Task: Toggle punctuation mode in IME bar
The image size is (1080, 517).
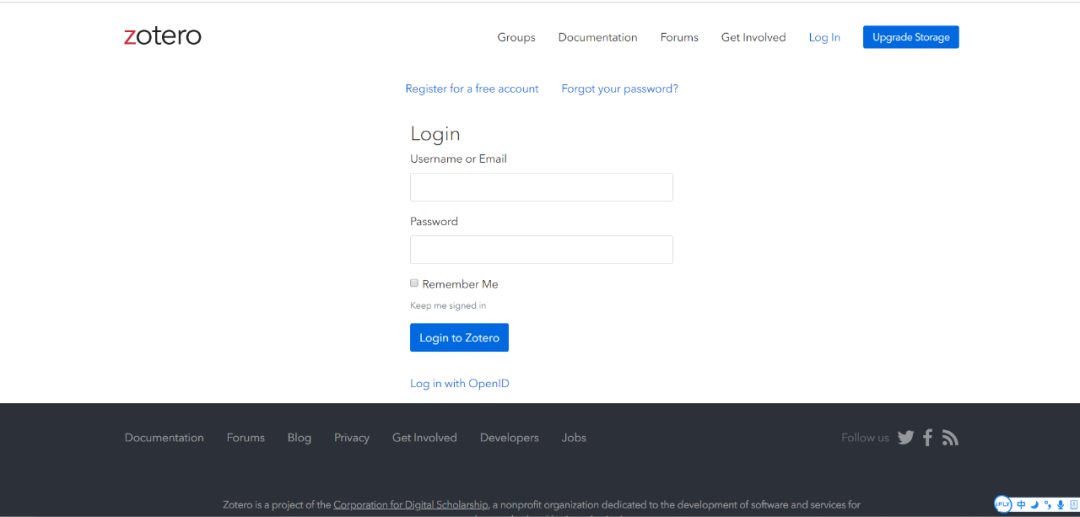Action: coord(1048,505)
